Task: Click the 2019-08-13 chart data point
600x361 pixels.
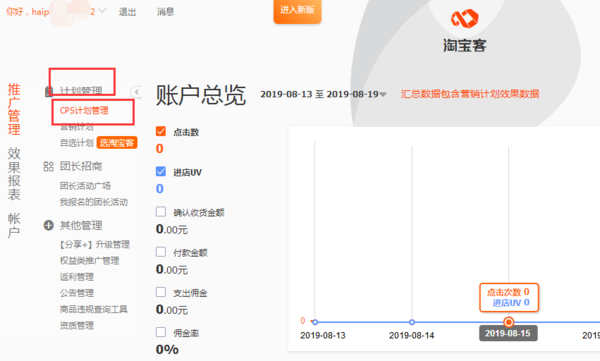Action: pyautogui.click(x=315, y=322)
